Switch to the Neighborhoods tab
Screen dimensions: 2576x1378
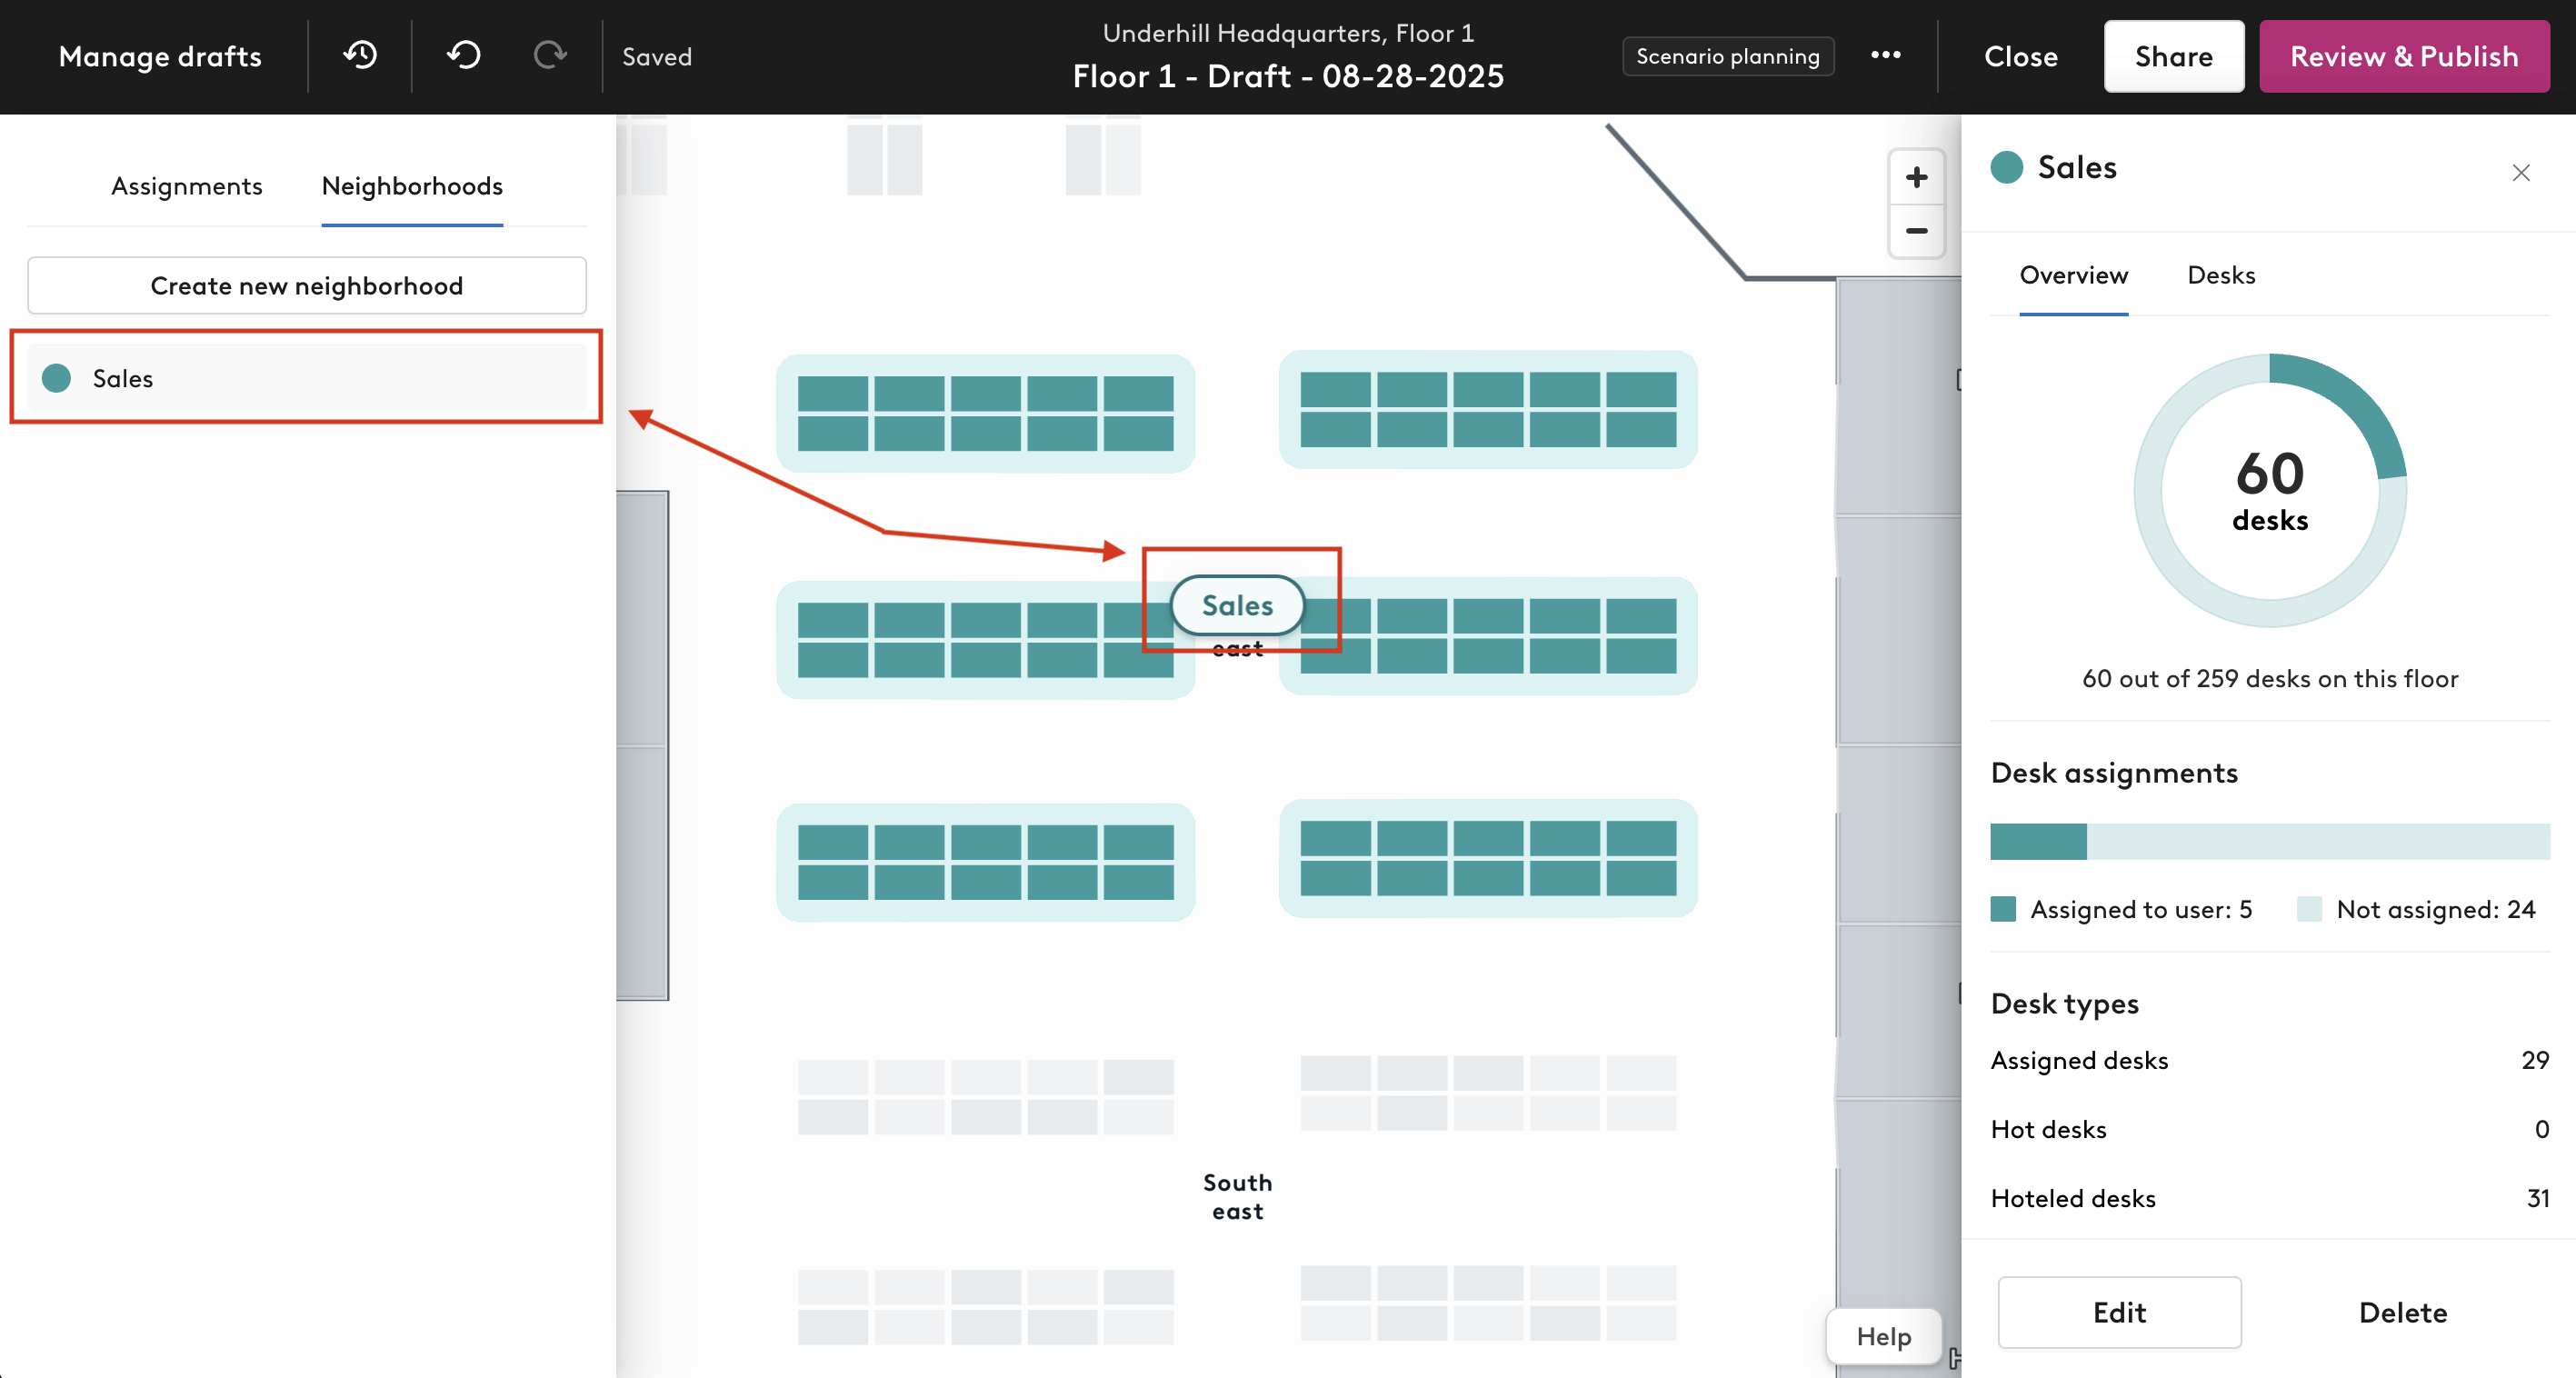pyautogui.click(x=412, y=186)
